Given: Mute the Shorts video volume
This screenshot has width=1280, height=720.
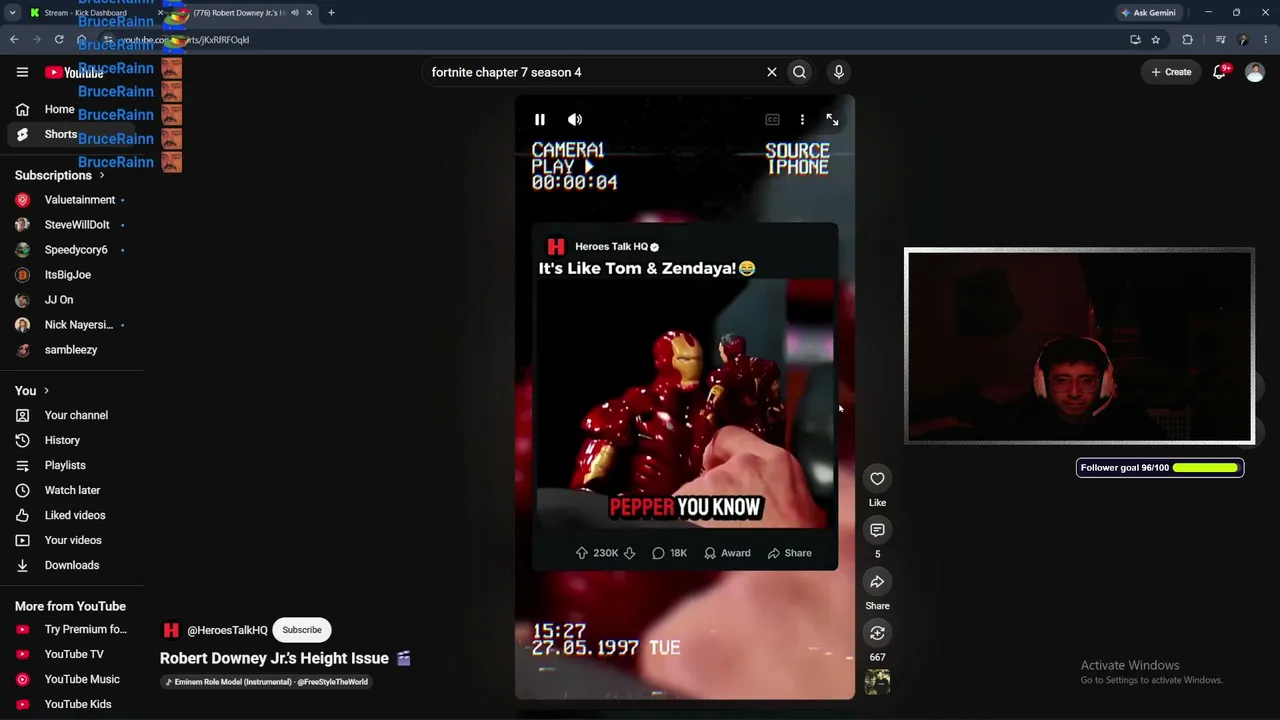Looking at the screenshot, I should (575, 120).
